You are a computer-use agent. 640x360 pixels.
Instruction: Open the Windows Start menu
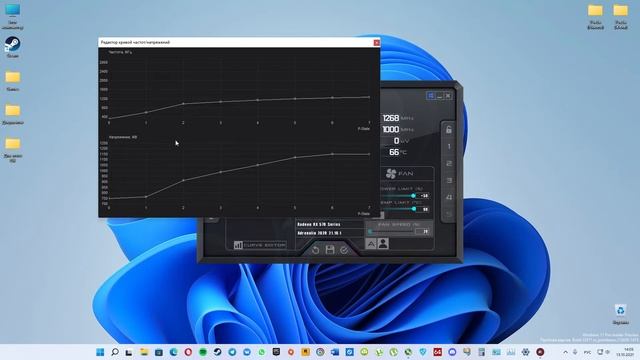(x=100, y=352)
